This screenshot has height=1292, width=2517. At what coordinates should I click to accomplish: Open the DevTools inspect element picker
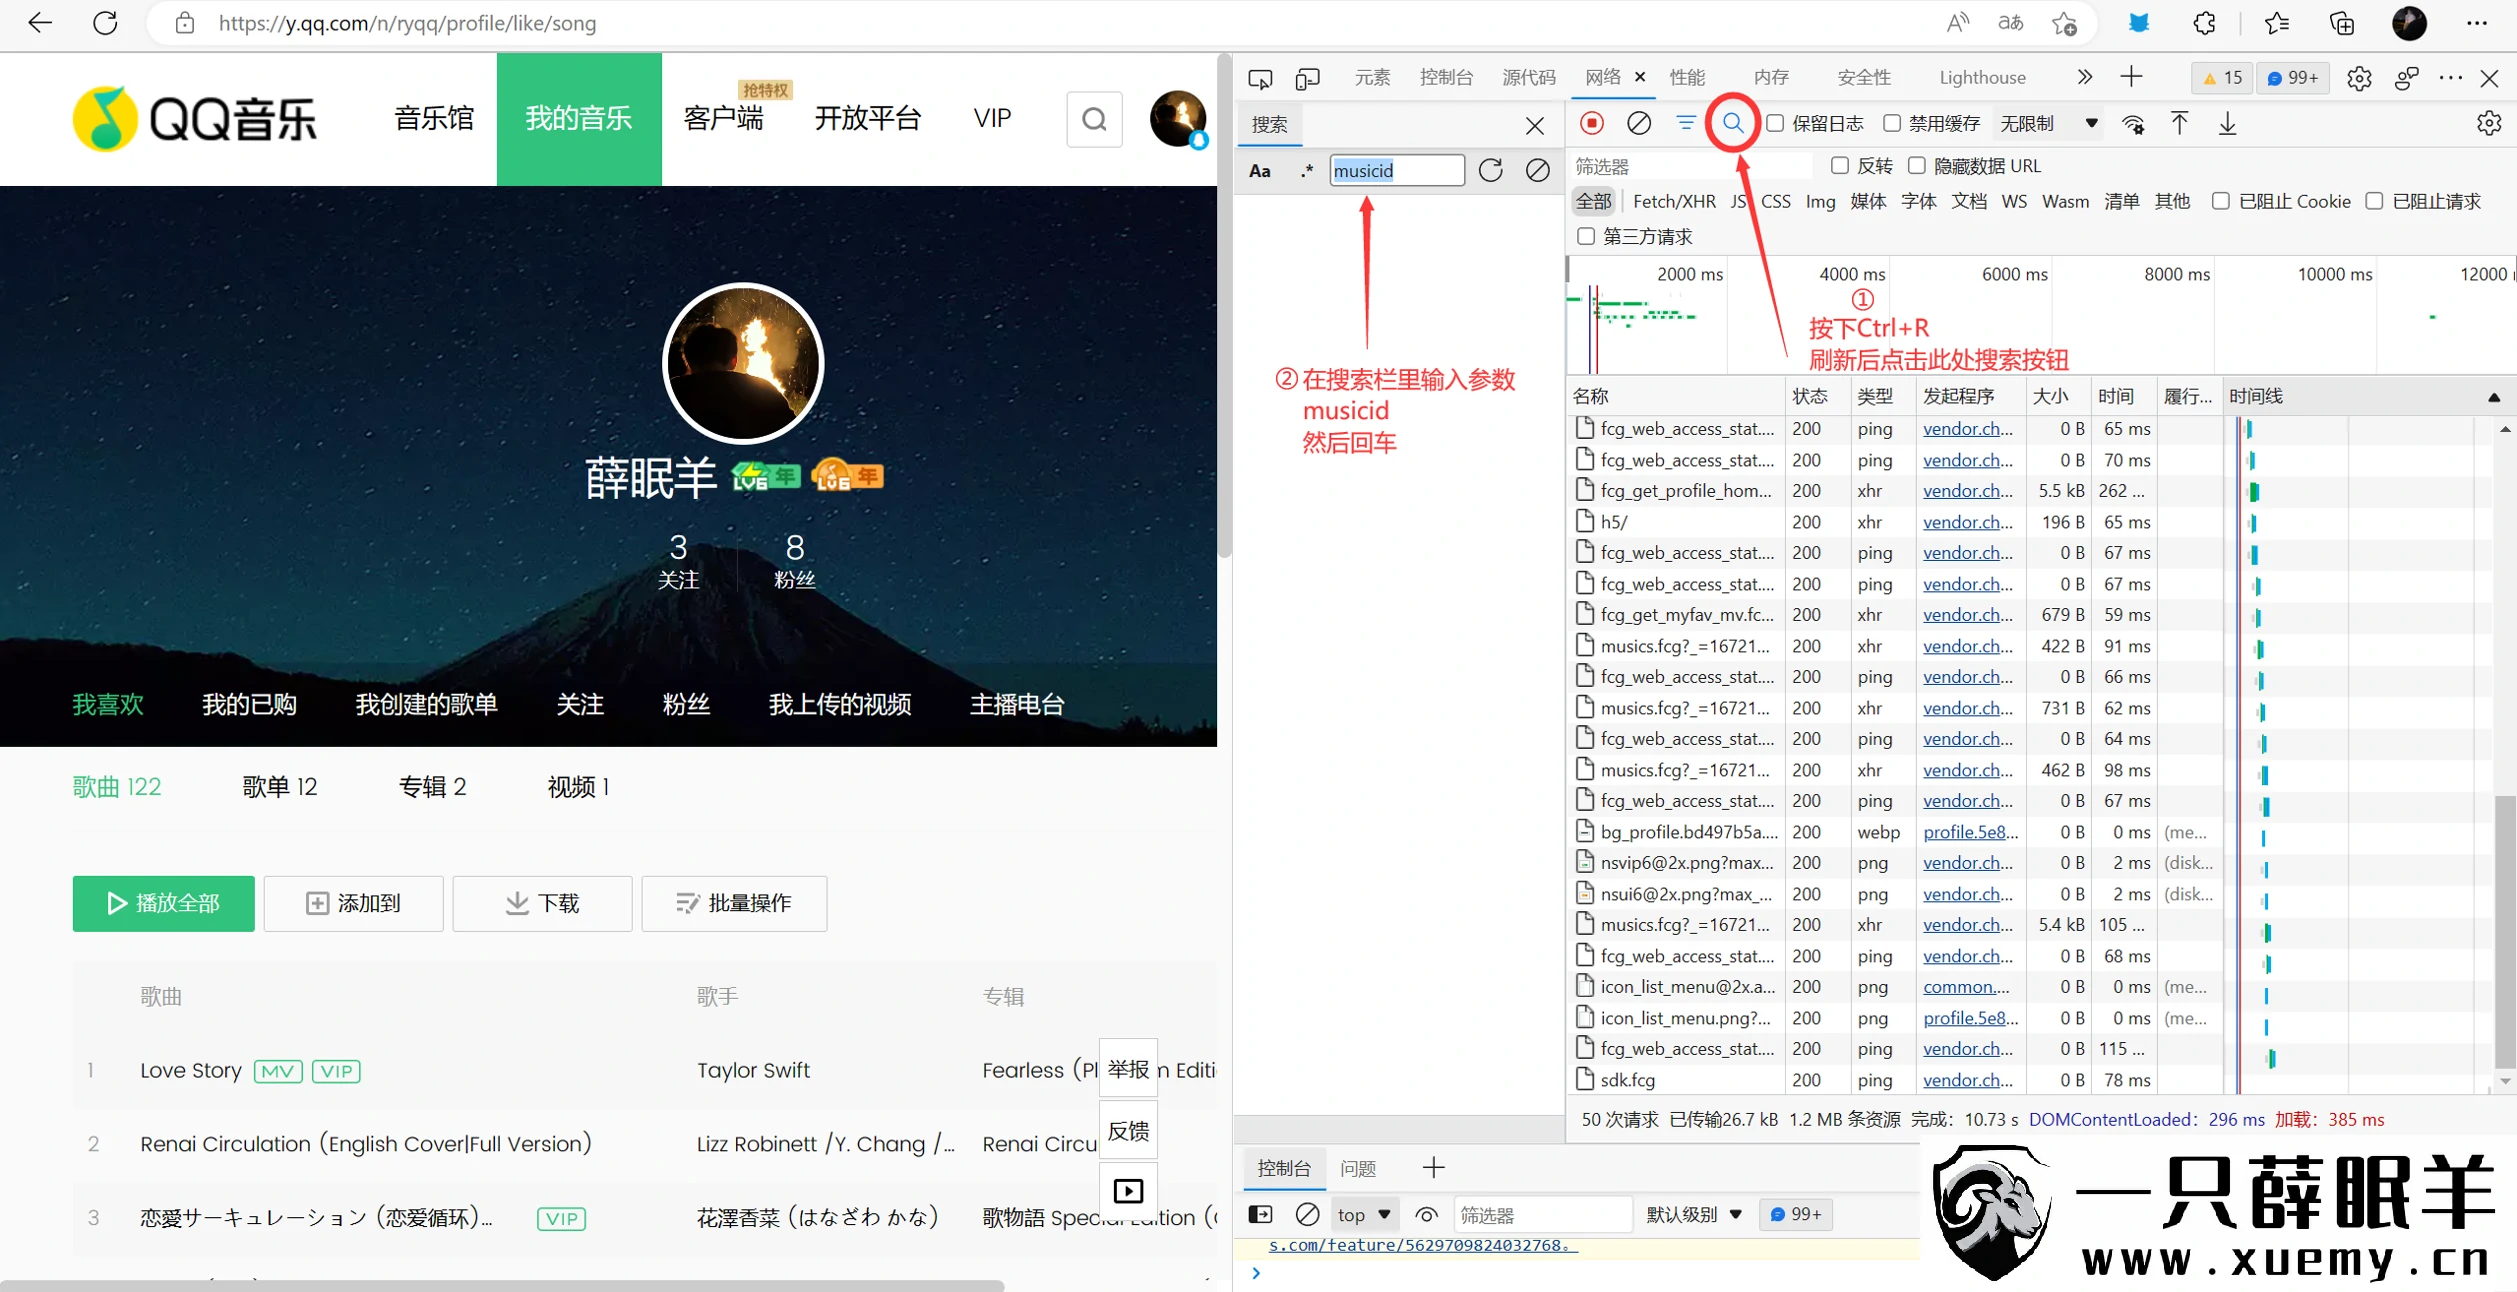[1260, 78]
